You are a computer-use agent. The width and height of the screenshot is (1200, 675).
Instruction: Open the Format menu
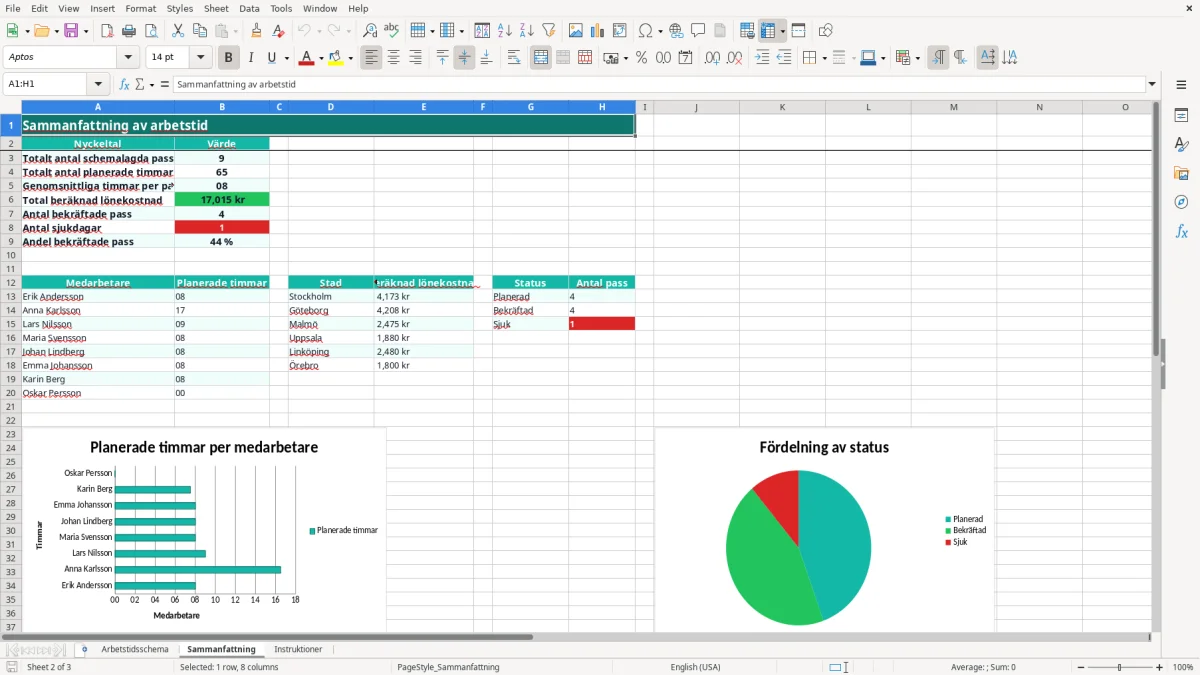140,8
